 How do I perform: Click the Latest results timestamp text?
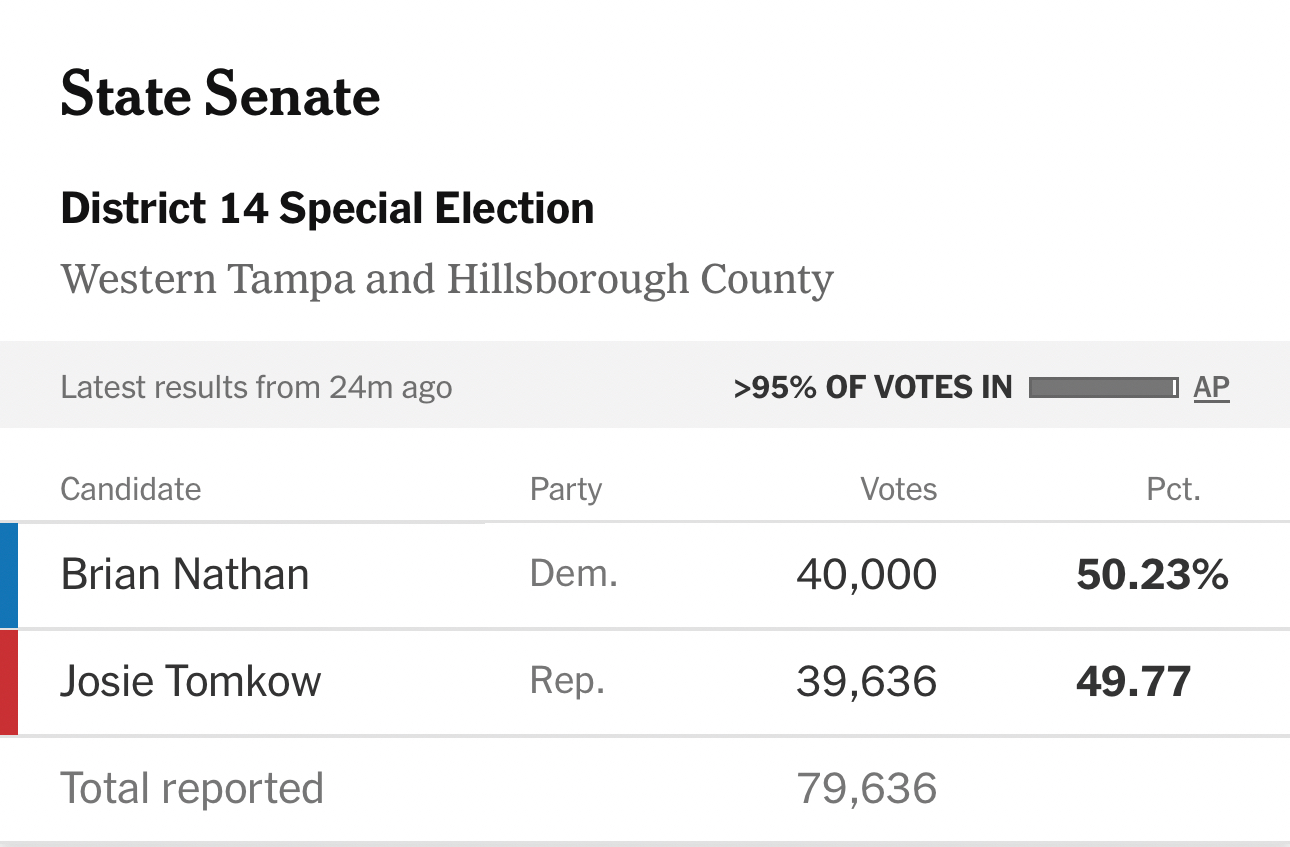256,387
